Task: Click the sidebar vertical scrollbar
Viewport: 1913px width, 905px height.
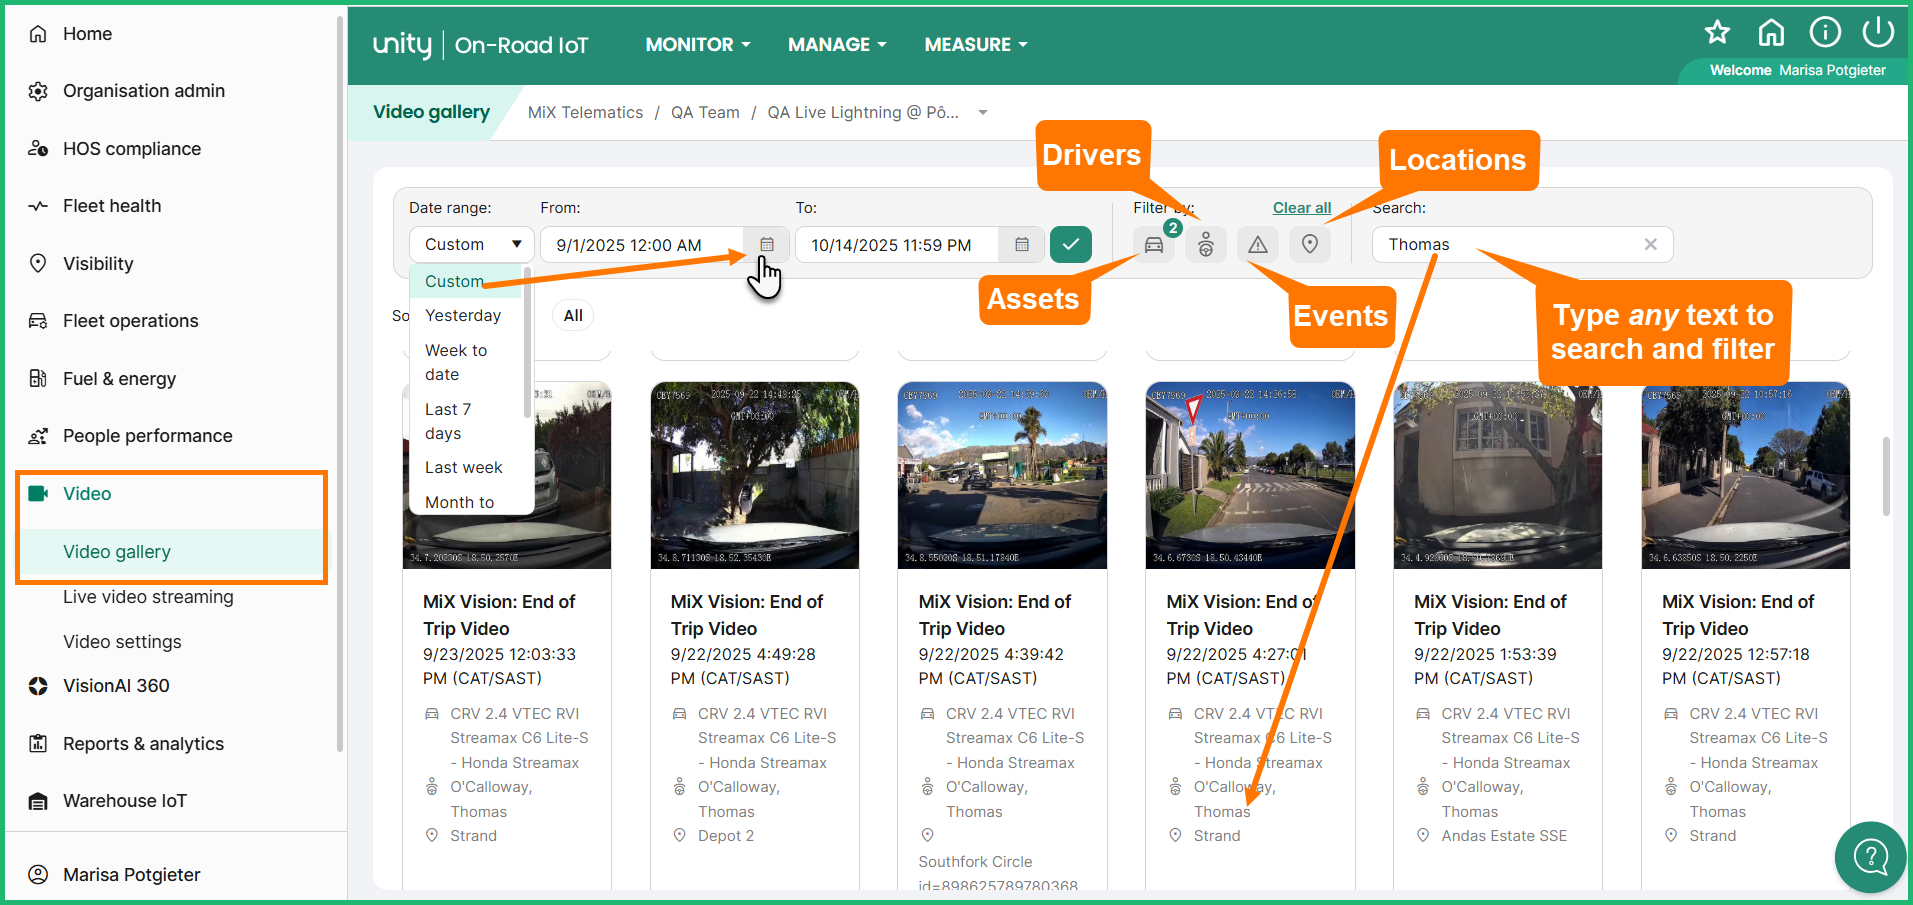Action: coord(340,383)
